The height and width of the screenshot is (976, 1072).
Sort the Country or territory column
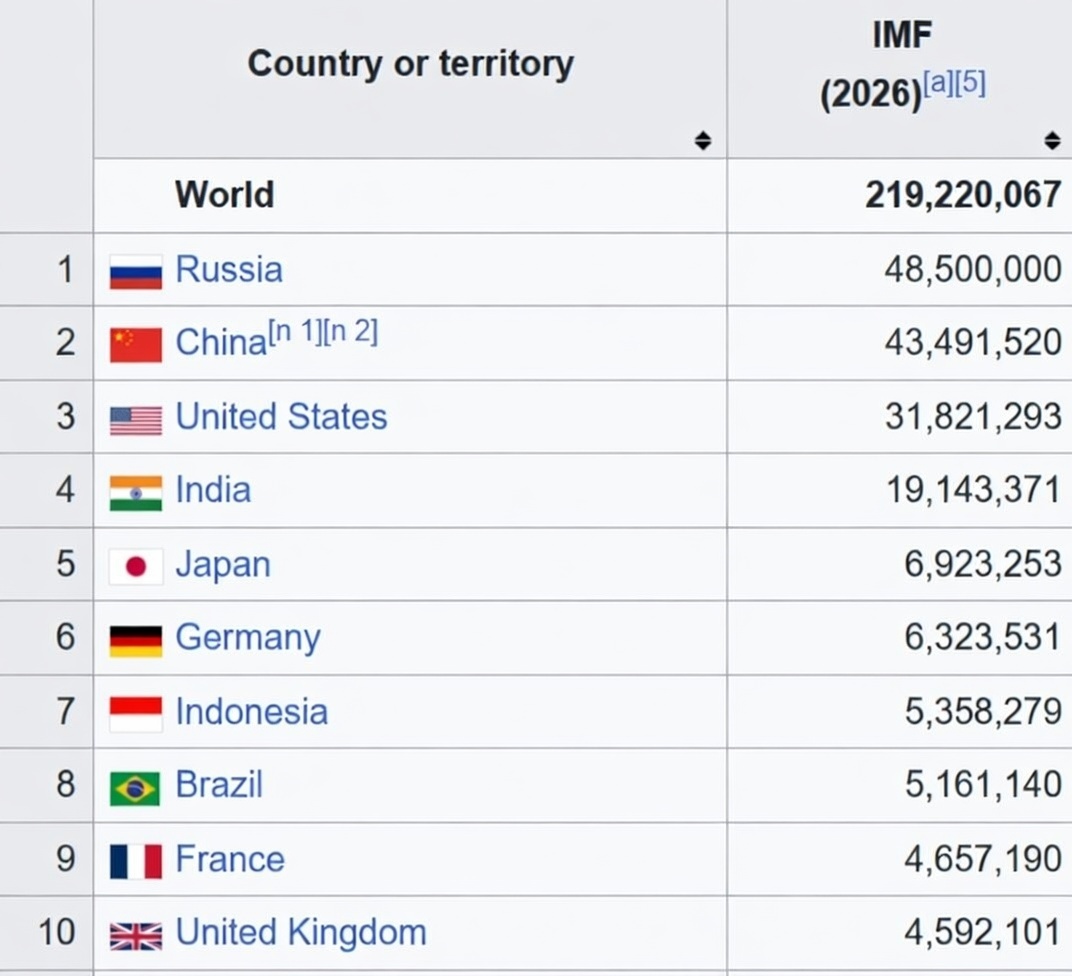[x=705, y=141]
